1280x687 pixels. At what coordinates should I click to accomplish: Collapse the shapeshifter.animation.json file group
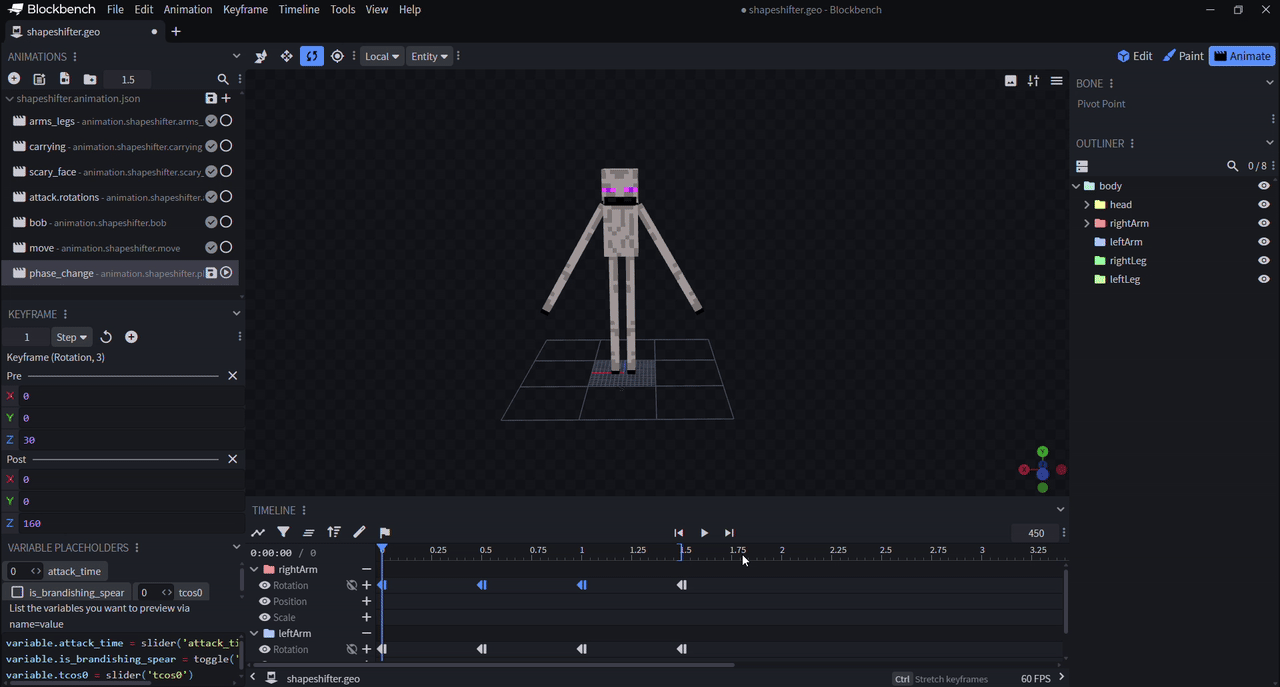pos(9,98)
